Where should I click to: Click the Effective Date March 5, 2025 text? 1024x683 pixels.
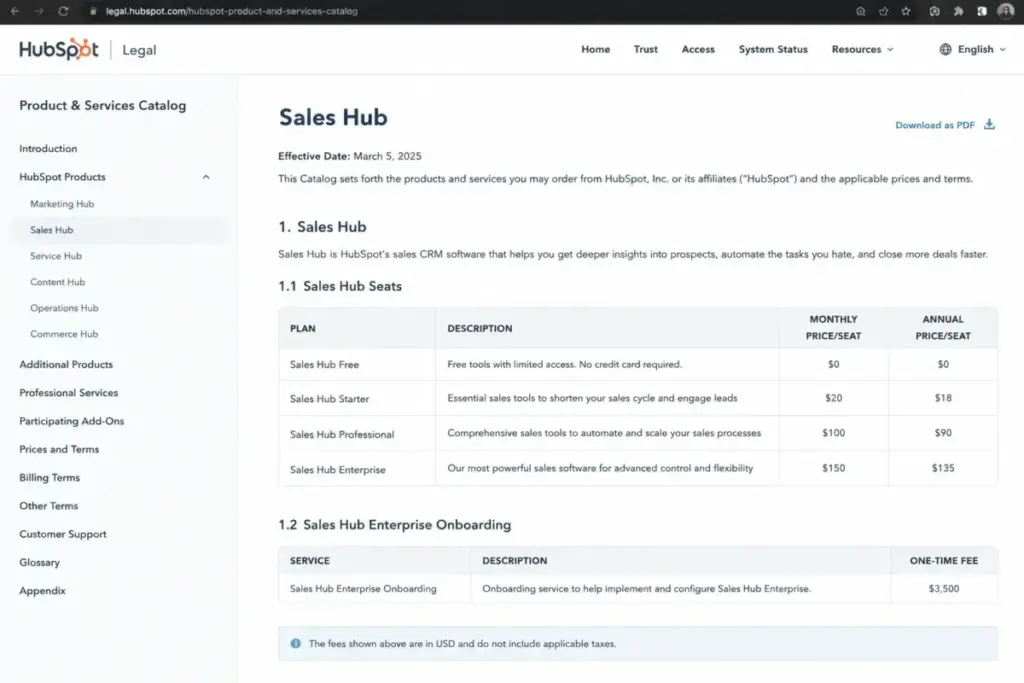coord(350,156)
